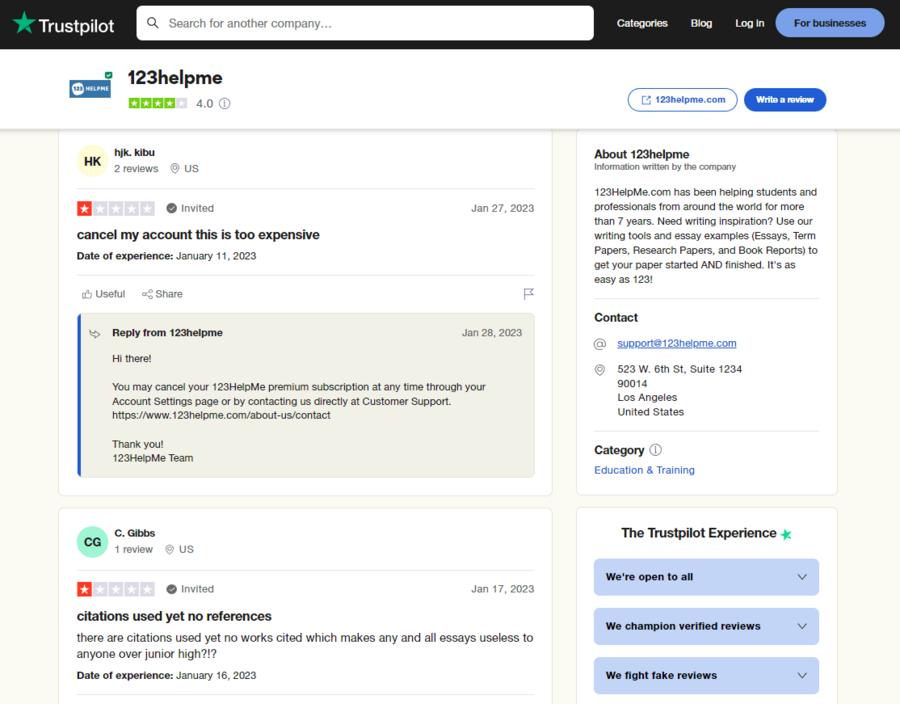
Task: Open the 123helpme company logo
Action: pos(90,88)
